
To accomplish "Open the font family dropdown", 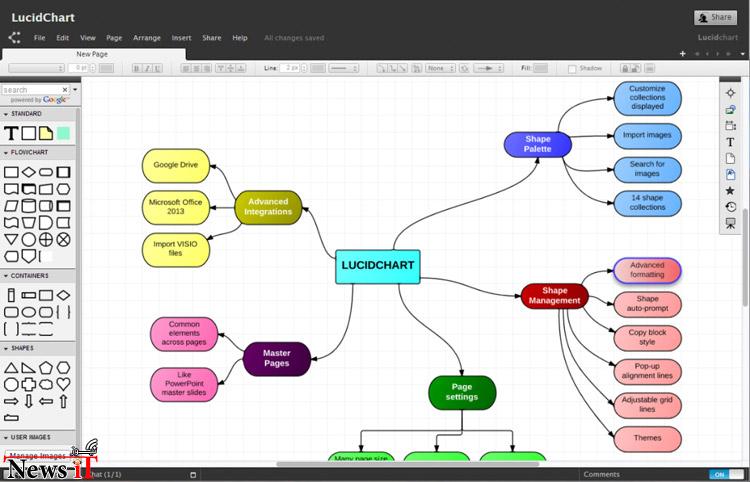I will (x=36, y=68).
